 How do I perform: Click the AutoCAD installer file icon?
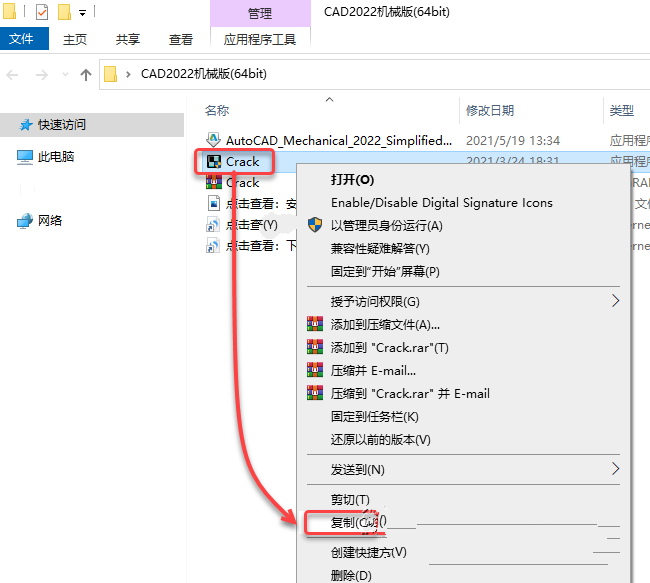(x=213, y=140)
